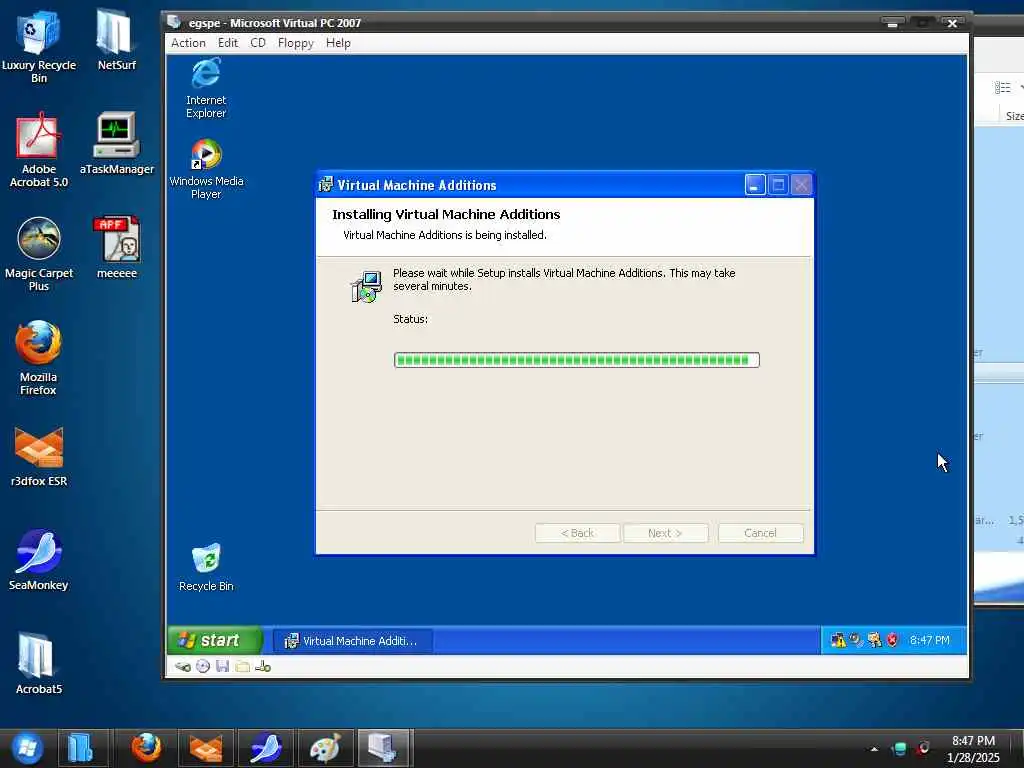Screen dimensions: 1024x768
Task: Open the NetSurf desktop shortcut
Action: [116, 40]
